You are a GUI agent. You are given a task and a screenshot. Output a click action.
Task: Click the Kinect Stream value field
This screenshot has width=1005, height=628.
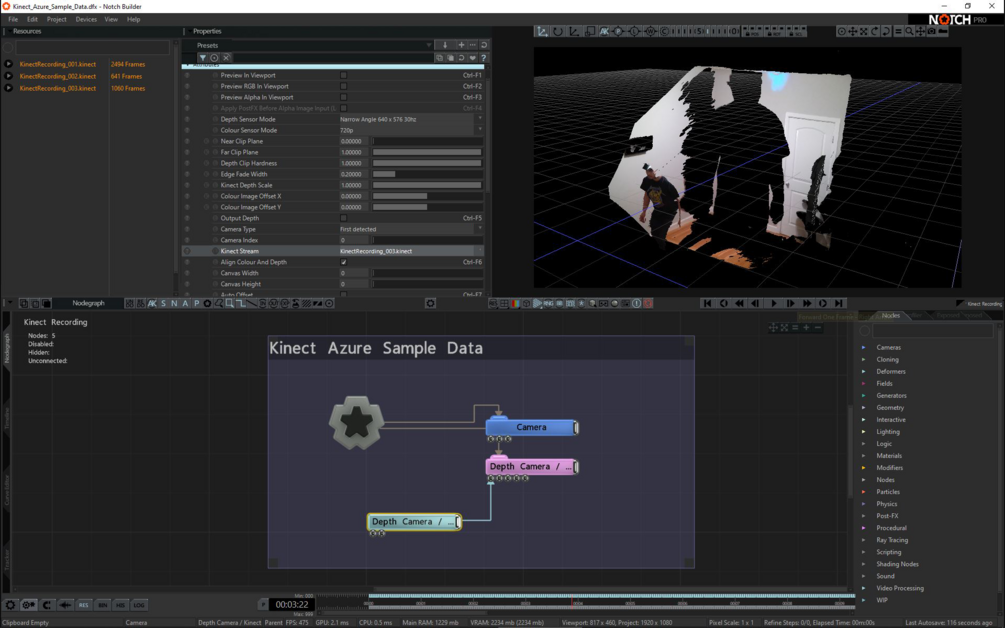(x=411, y=251)
